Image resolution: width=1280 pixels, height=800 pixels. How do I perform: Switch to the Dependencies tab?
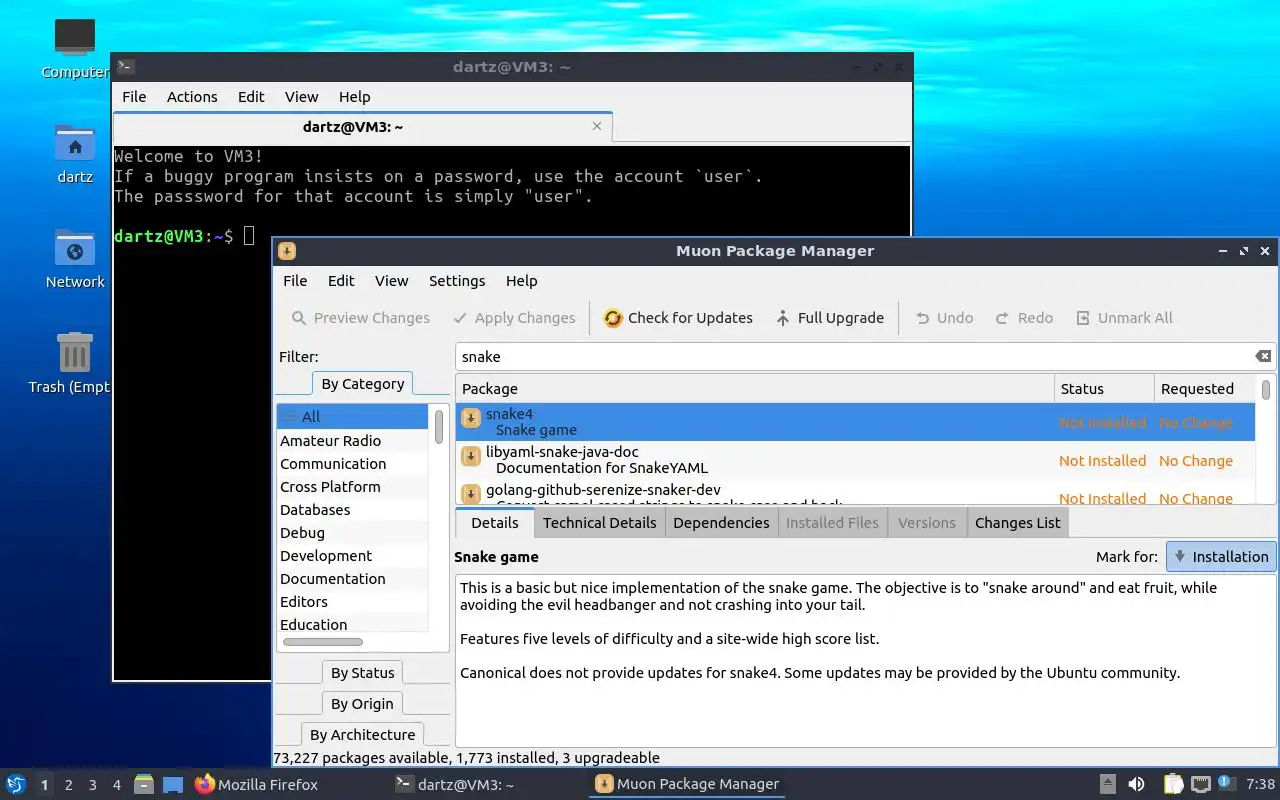[721, 523]
